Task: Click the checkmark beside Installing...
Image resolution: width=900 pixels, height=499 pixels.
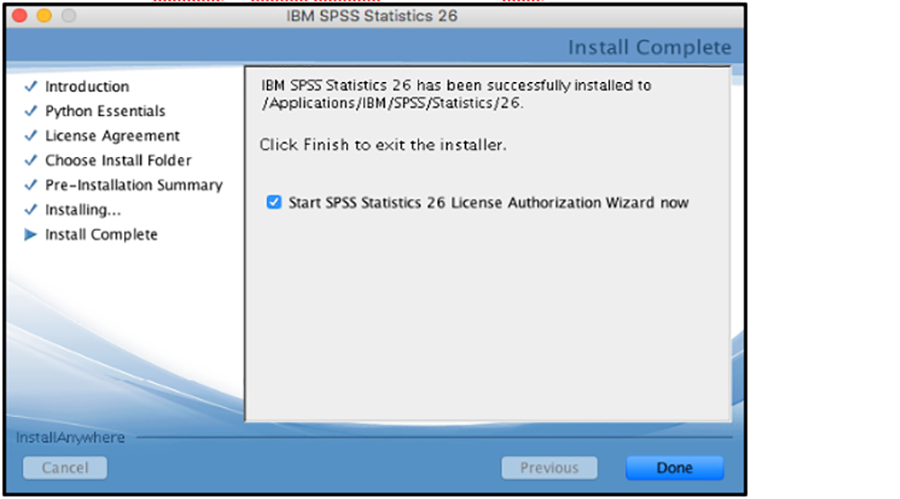Action: [x=31, y=210]
